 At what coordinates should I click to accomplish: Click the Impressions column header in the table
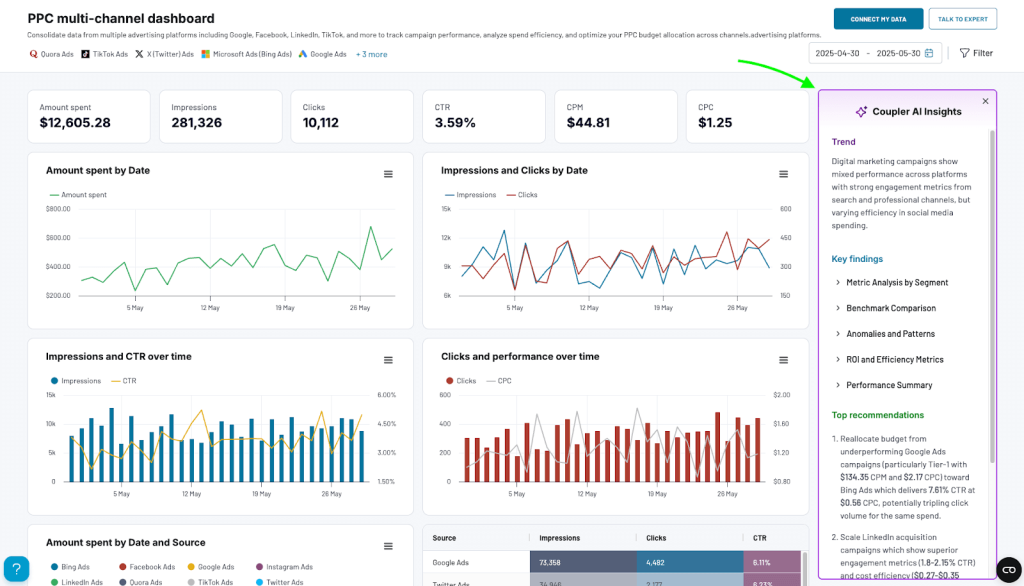[559, 538]
